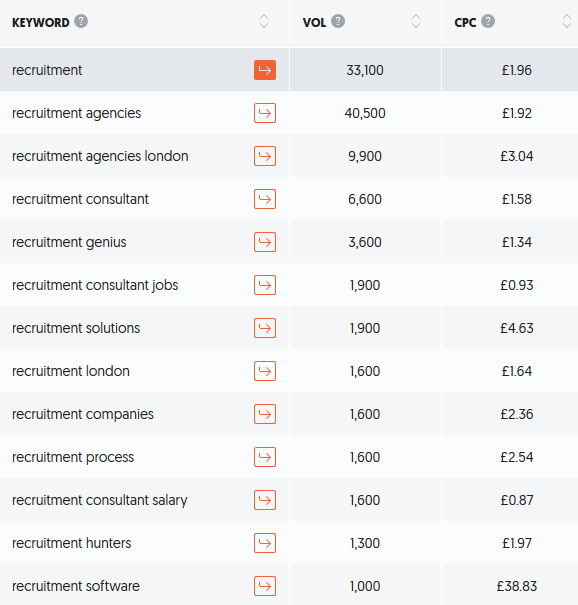Show help tooltip for VOL column
578x605 pixels.
click(x=338, y=21)
